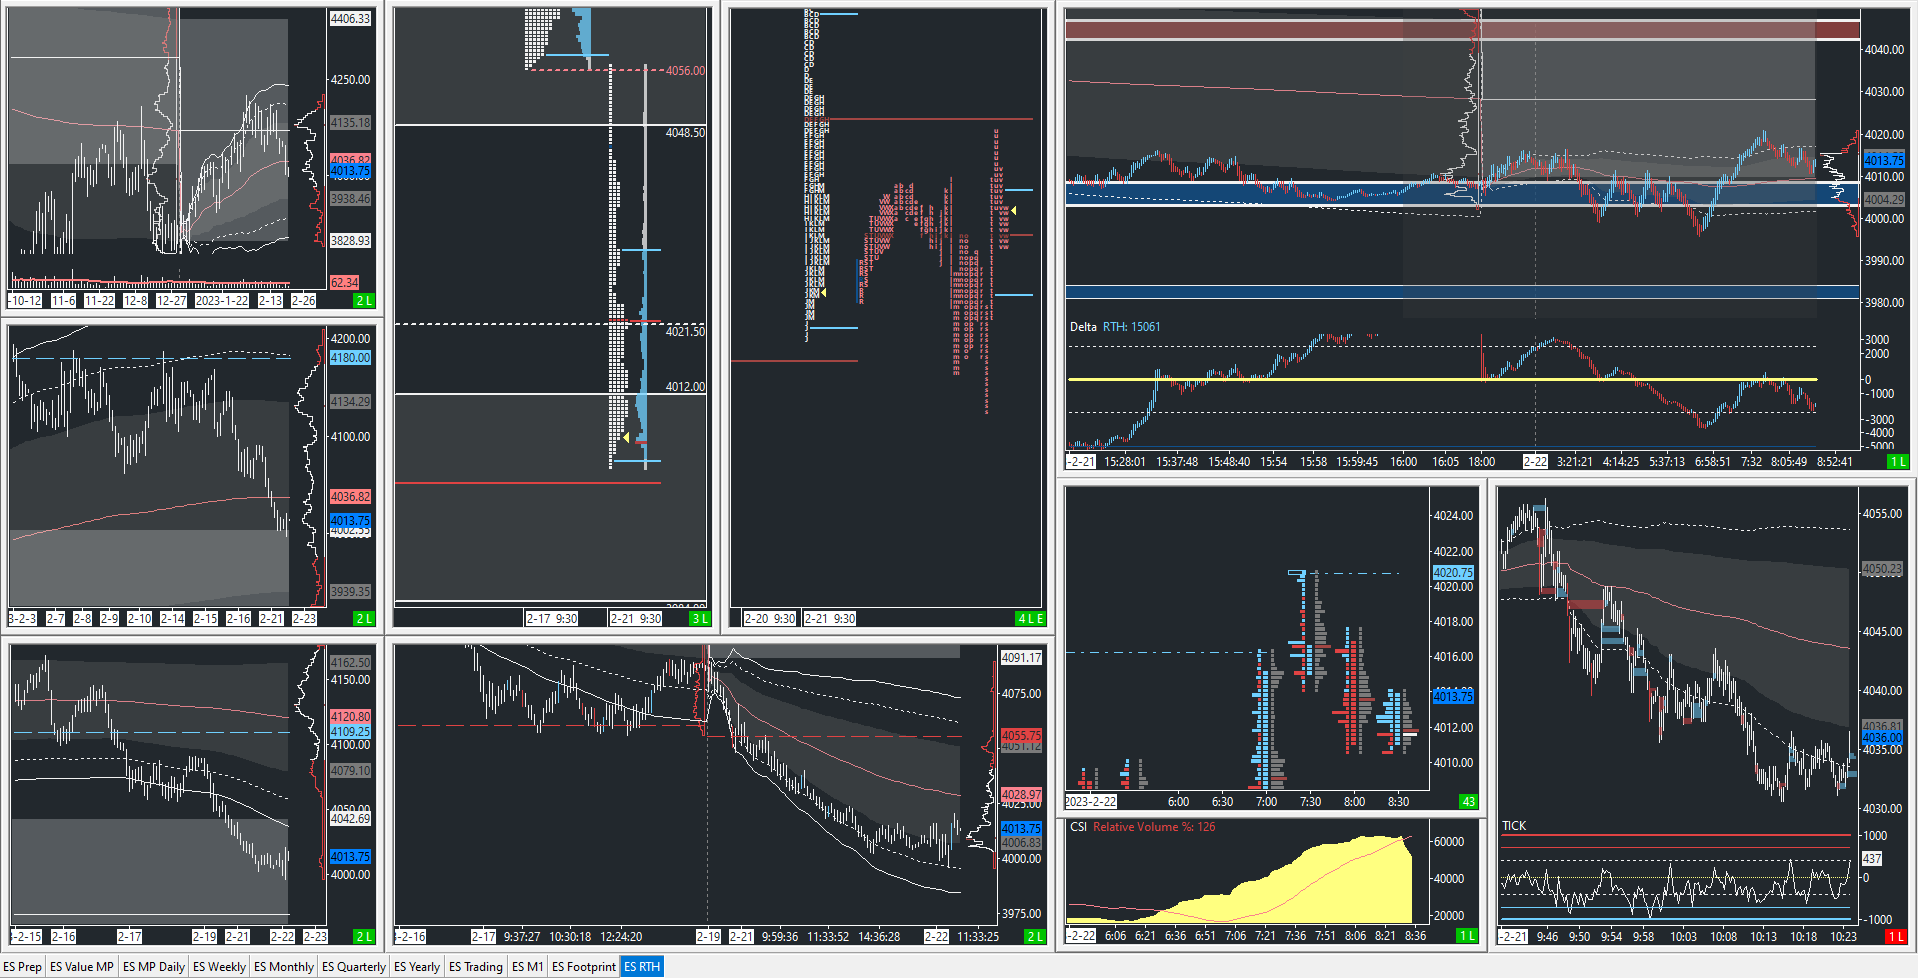Click the red 1 L button on the TICK panel

coord(1899,936)
